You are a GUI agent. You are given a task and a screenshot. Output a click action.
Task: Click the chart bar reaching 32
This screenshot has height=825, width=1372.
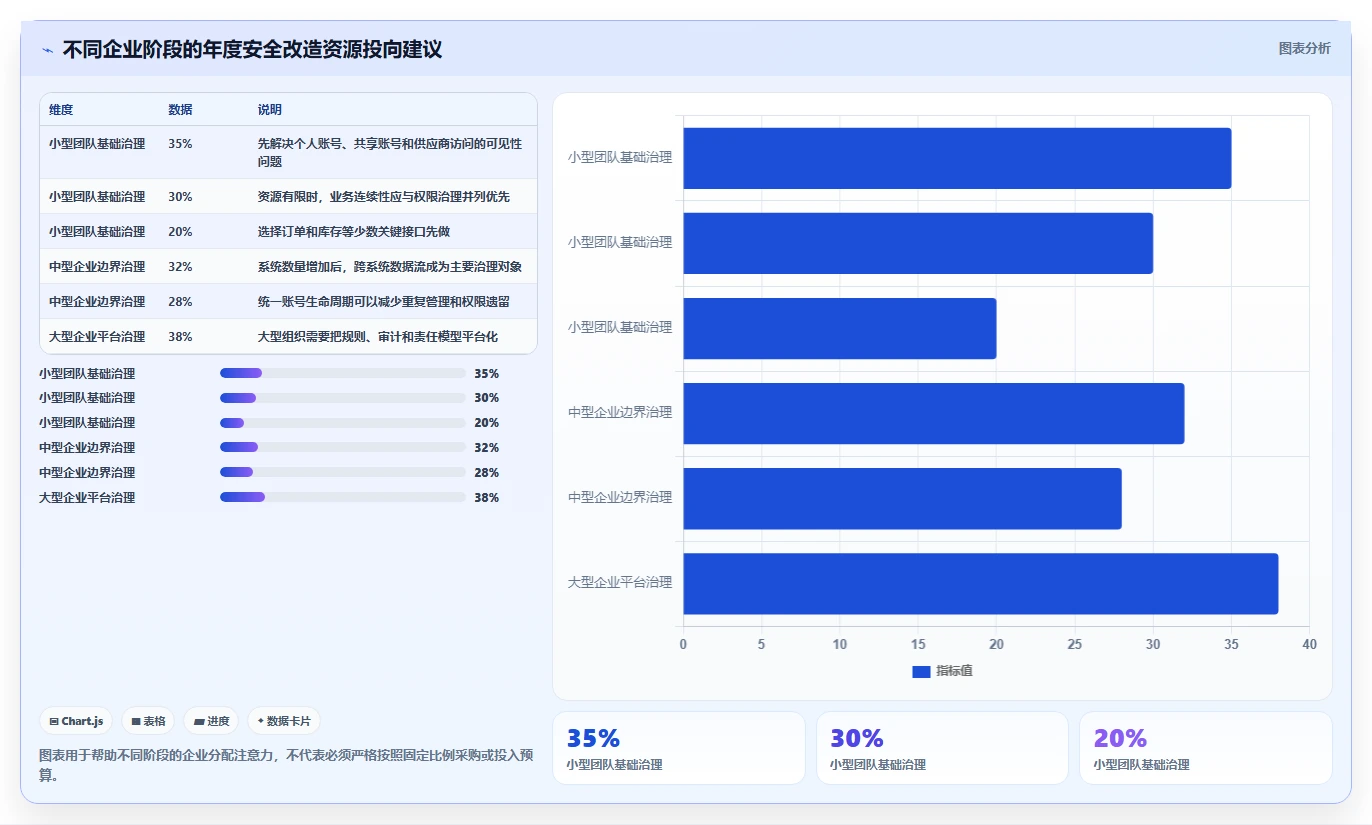click(933, 413)
